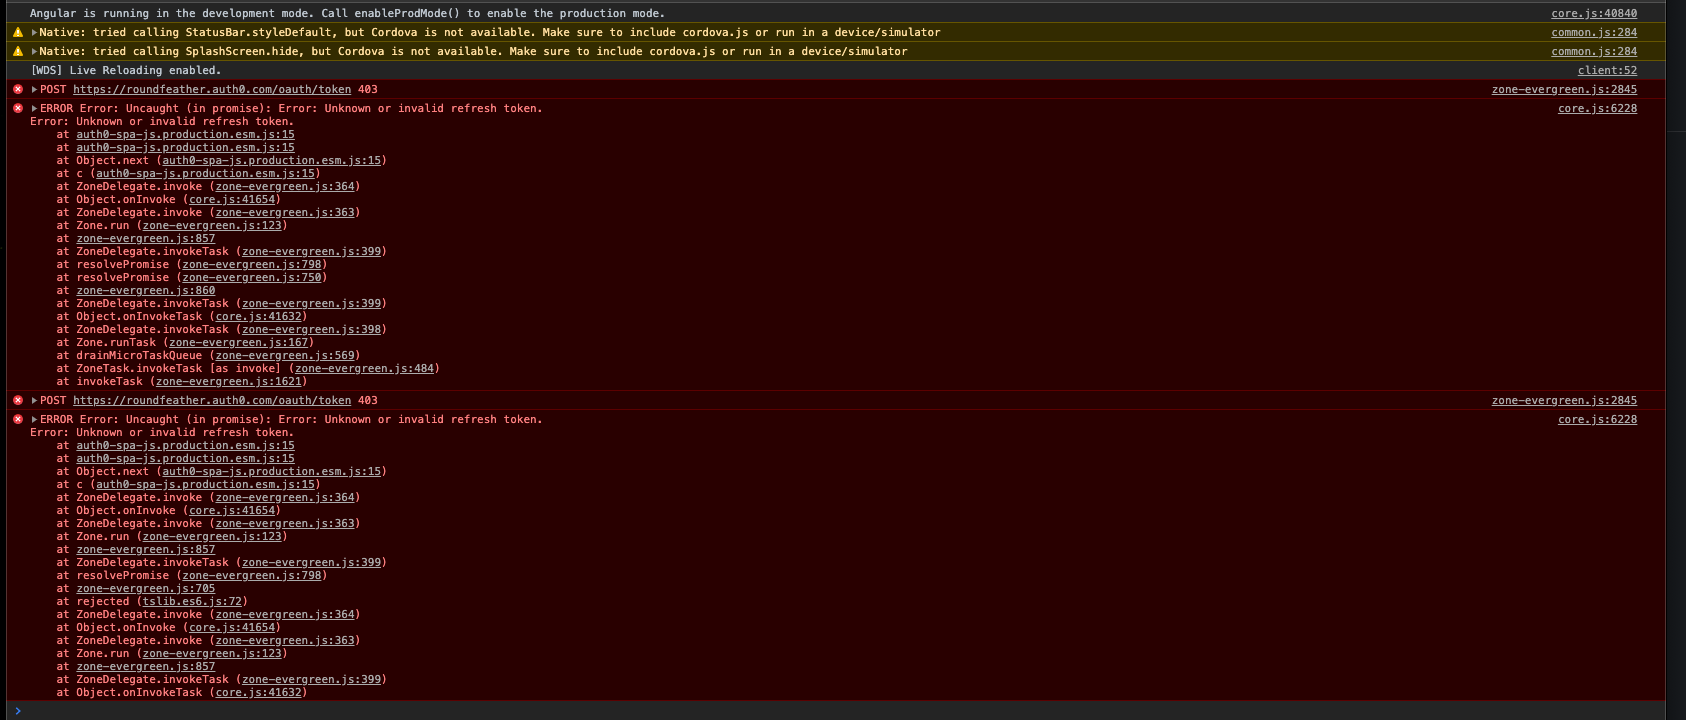Open ZoneDelegate.invokeTask zone-evergreen.js:398 link

coord(311,329)
